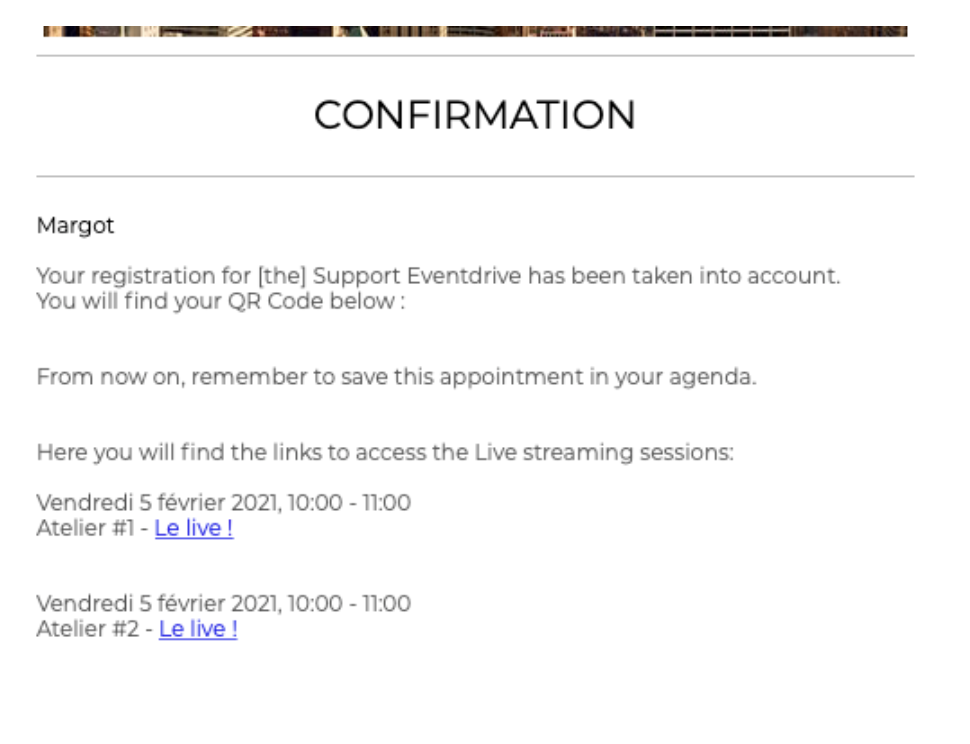
Task: Click the 'Atelier #2' label
Action: click(x=88, y=629)
